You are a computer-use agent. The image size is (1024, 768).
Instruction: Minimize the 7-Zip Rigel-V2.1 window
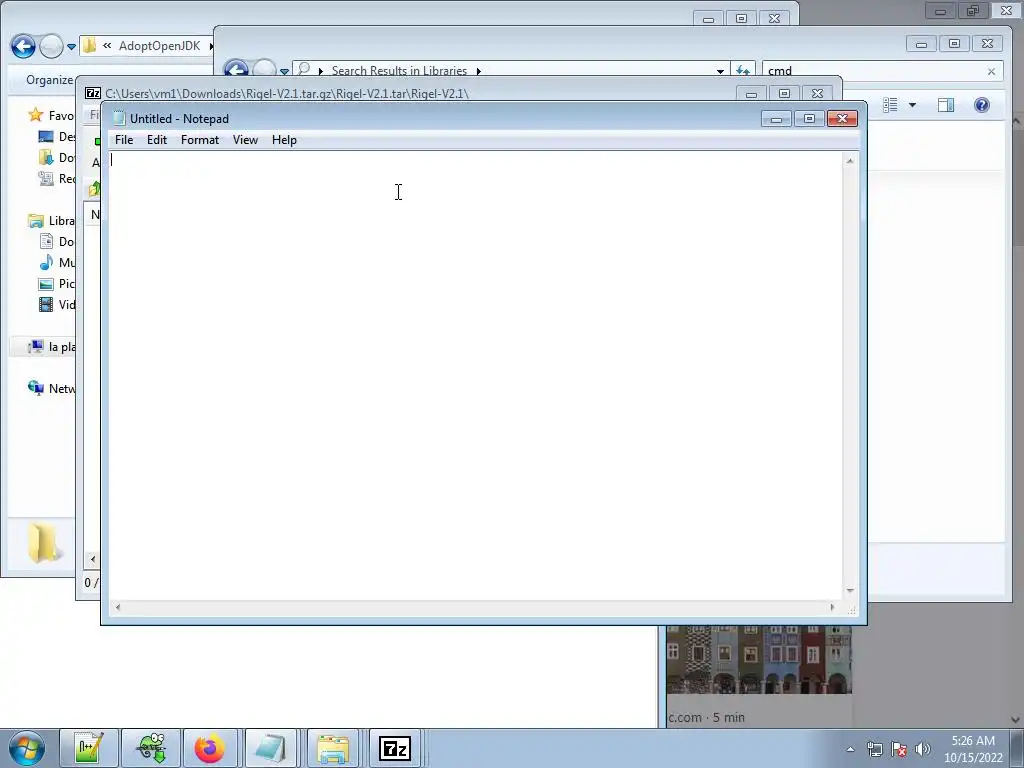[751, 94]
